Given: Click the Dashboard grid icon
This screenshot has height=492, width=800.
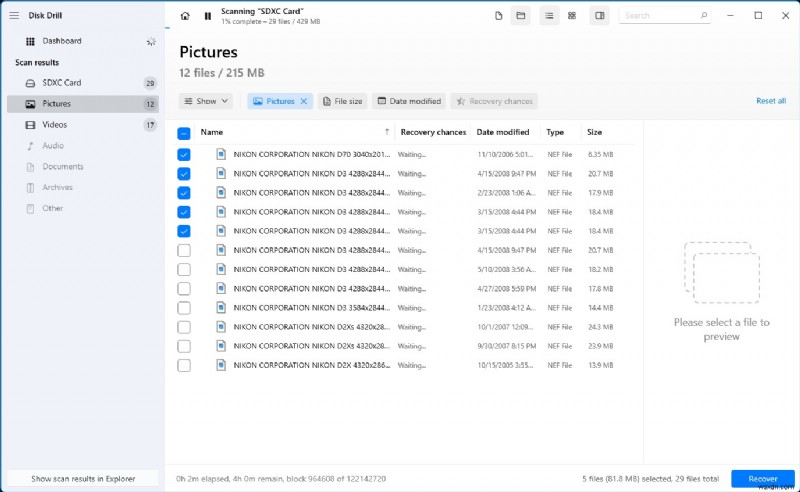Looking at the screenshot, I should (30, 41).
